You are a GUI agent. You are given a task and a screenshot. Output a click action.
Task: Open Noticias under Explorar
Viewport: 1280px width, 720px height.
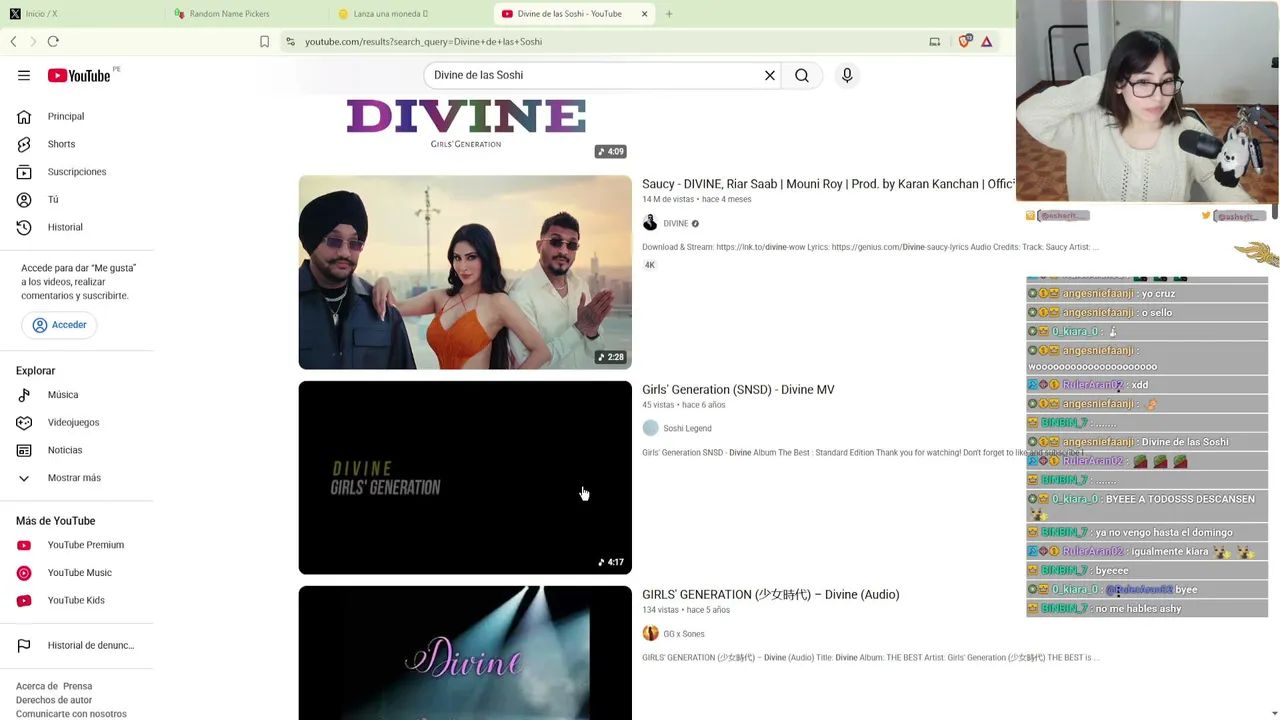65,450
